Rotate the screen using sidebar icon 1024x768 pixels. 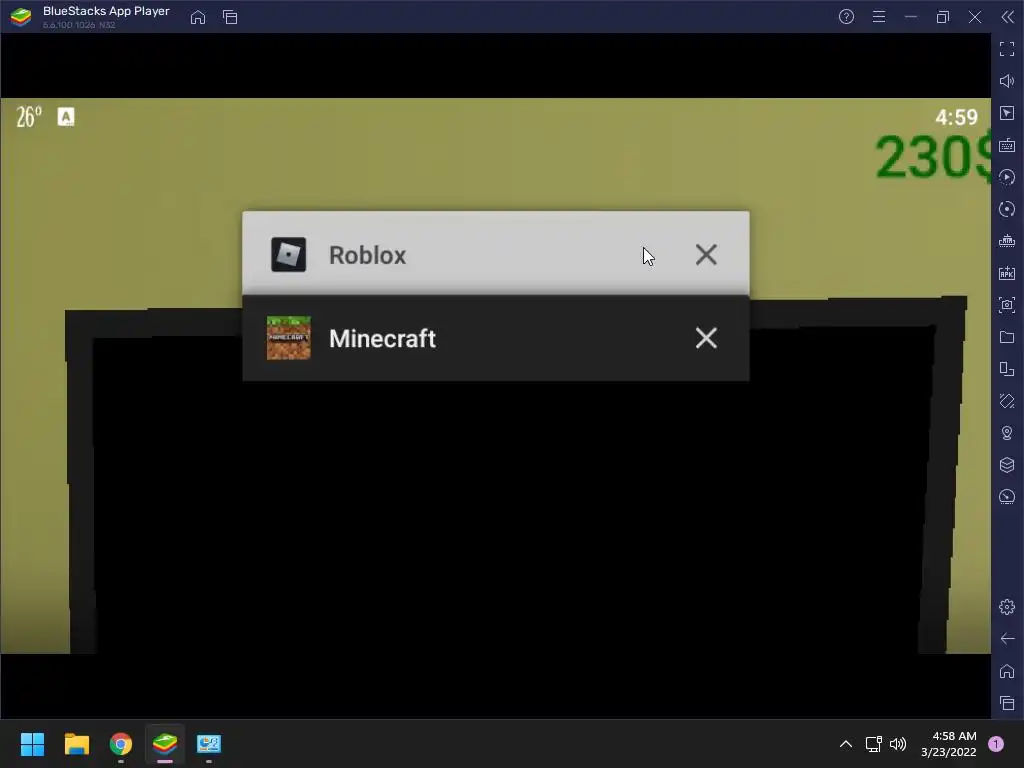pyautogui.click(x=1007, y=401)
